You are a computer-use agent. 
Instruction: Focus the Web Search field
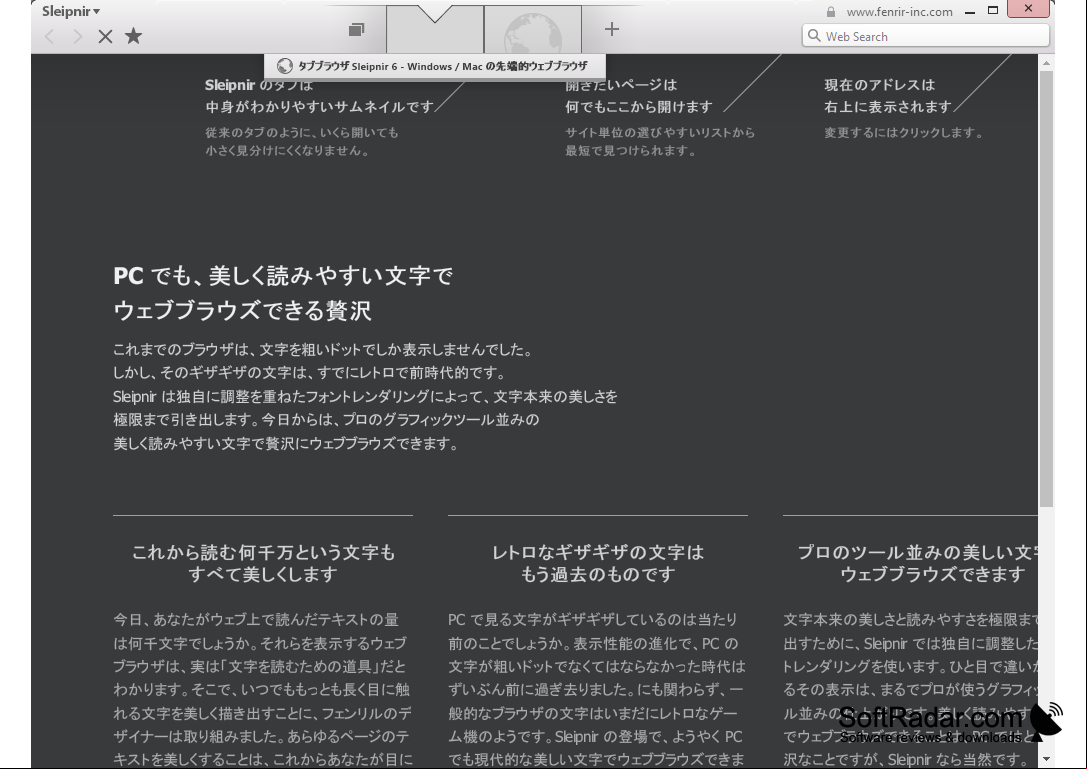click(925, 36)
